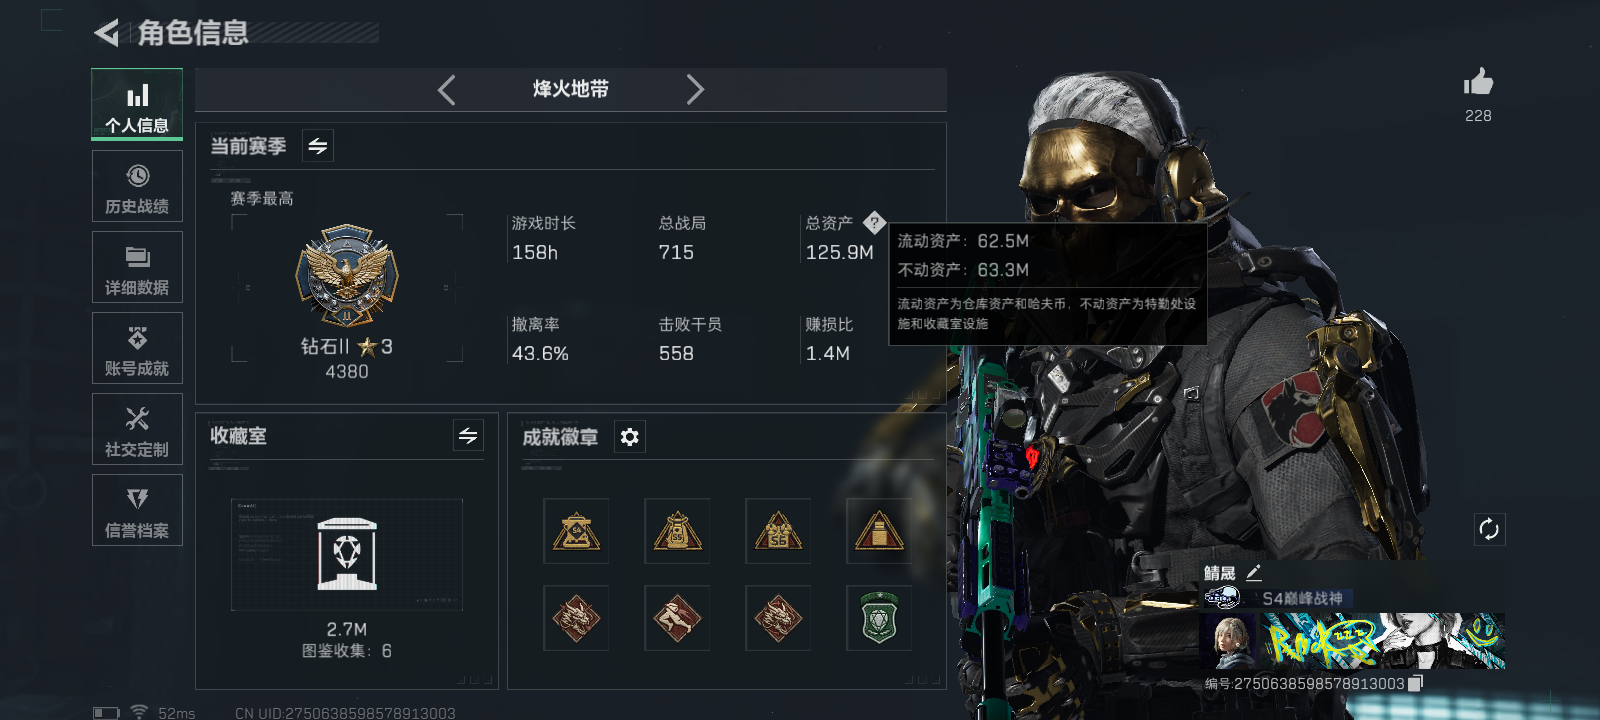
Task: Open the 账号成就 sidebar tab
Action: 137,349
